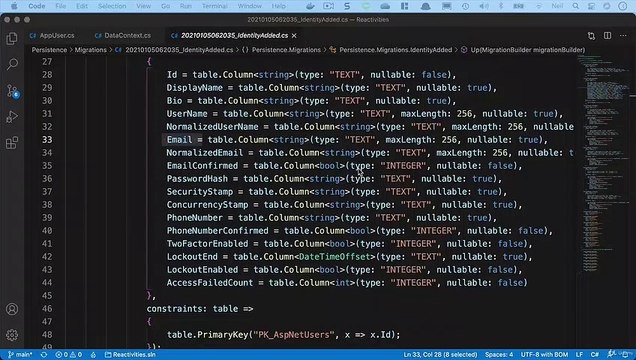Open the Terminal menu
Viewport: 636px width, 360px height.
[215, 6]
